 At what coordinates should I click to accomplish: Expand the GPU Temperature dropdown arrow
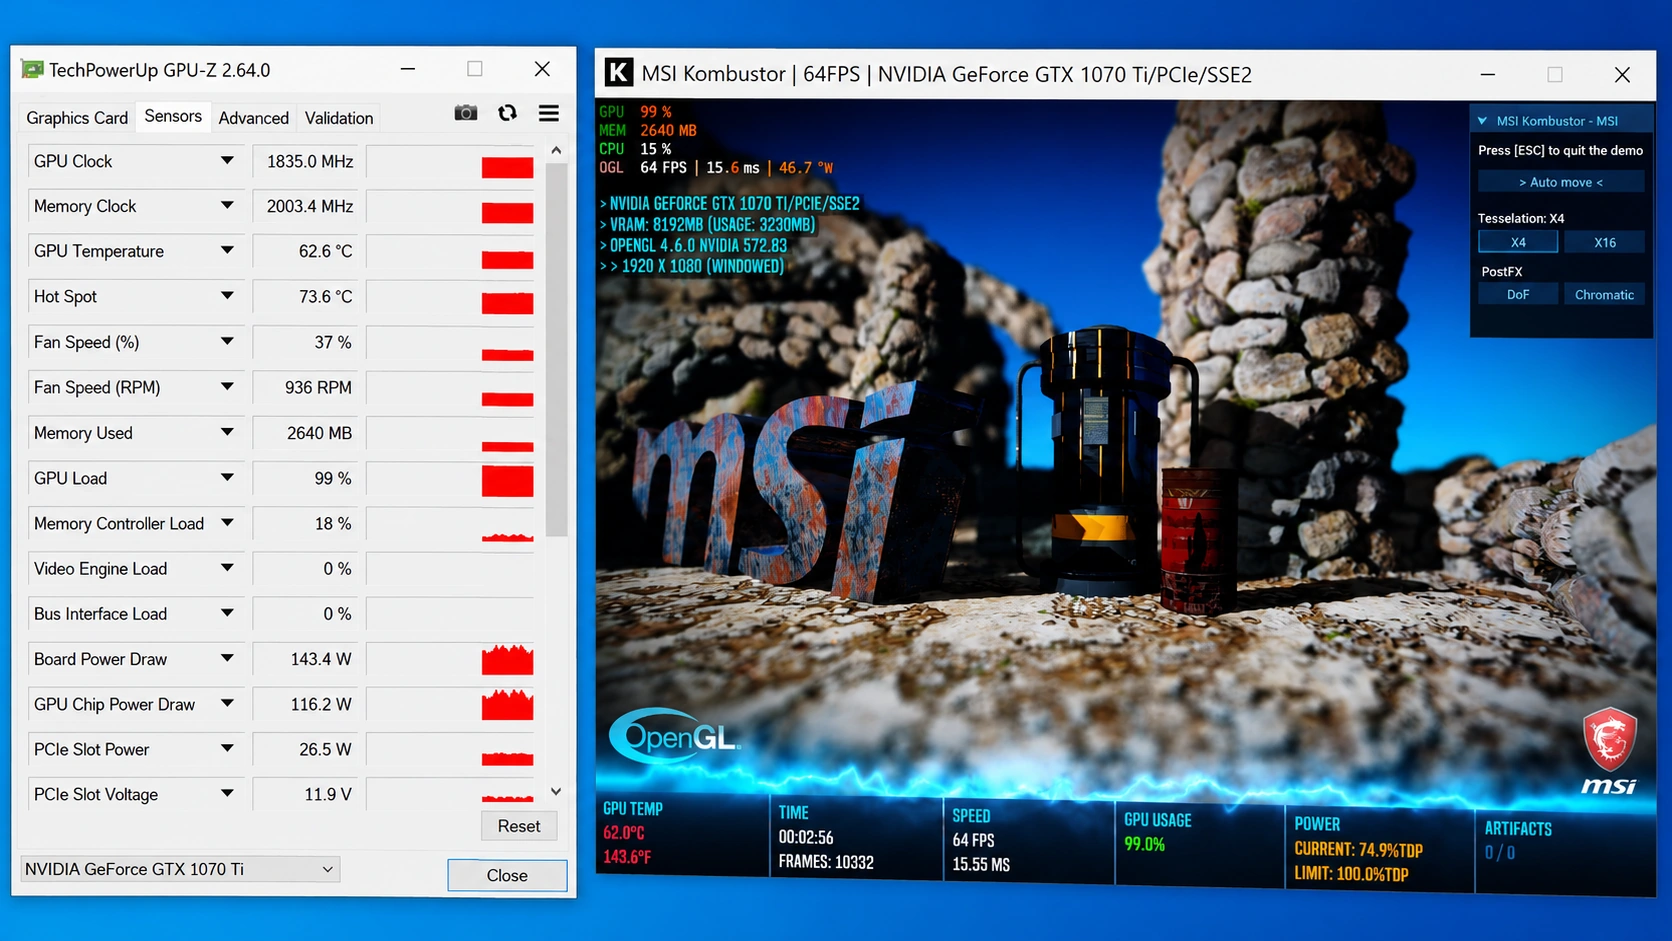pyautogui.click(x=227, y=251)
